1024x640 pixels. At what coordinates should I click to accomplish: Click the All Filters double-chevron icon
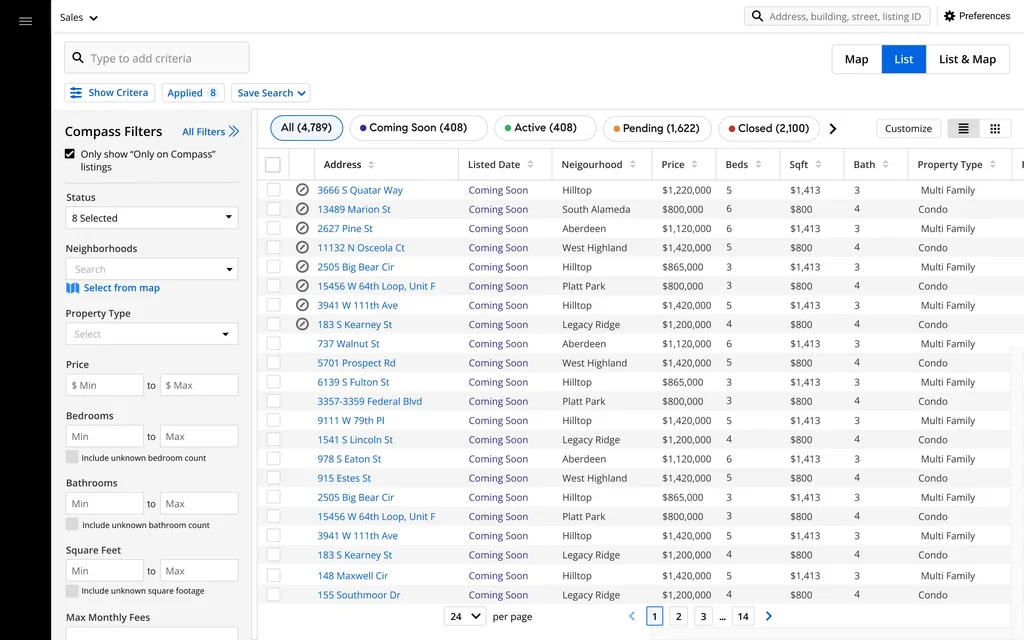[234, 131]
